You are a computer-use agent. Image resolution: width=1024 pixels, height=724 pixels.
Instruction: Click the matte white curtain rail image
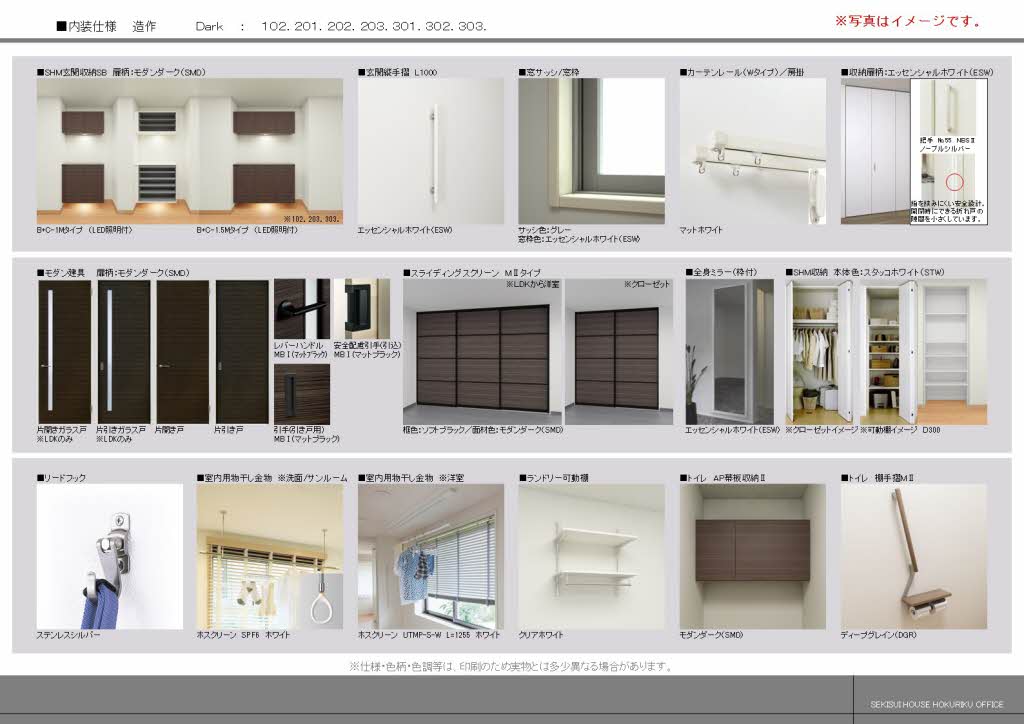752,150
